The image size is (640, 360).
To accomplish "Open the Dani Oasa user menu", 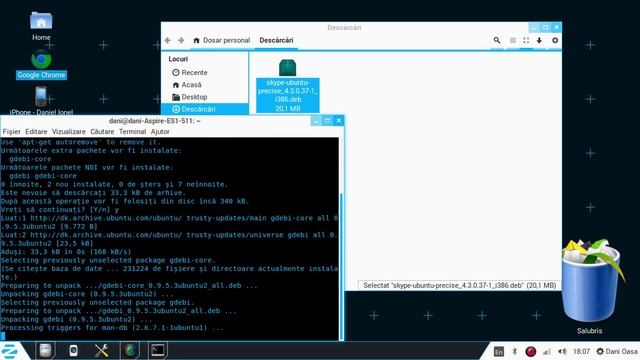I will [x=617, y=351].
